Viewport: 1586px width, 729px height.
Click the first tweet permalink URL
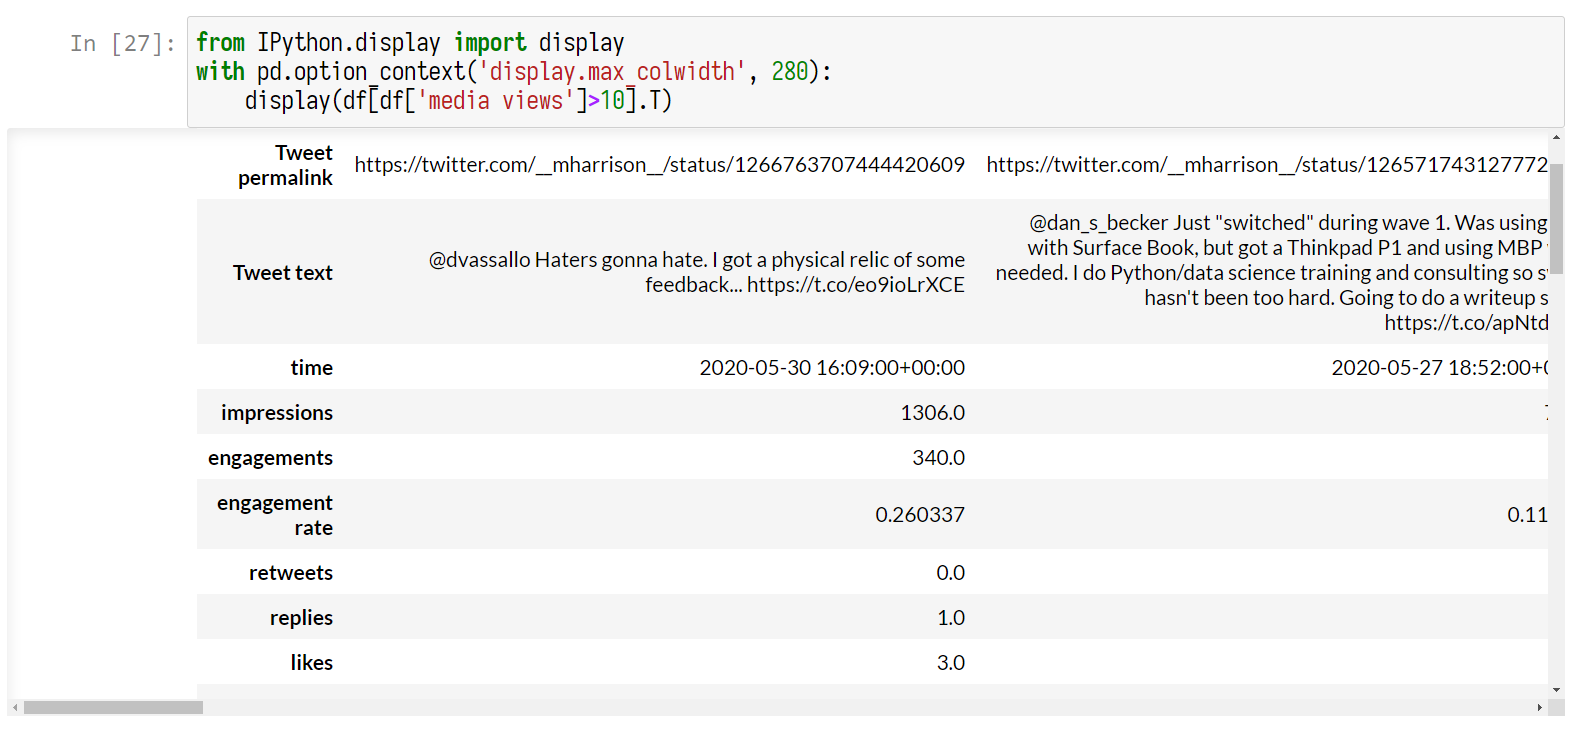[659, 165]
